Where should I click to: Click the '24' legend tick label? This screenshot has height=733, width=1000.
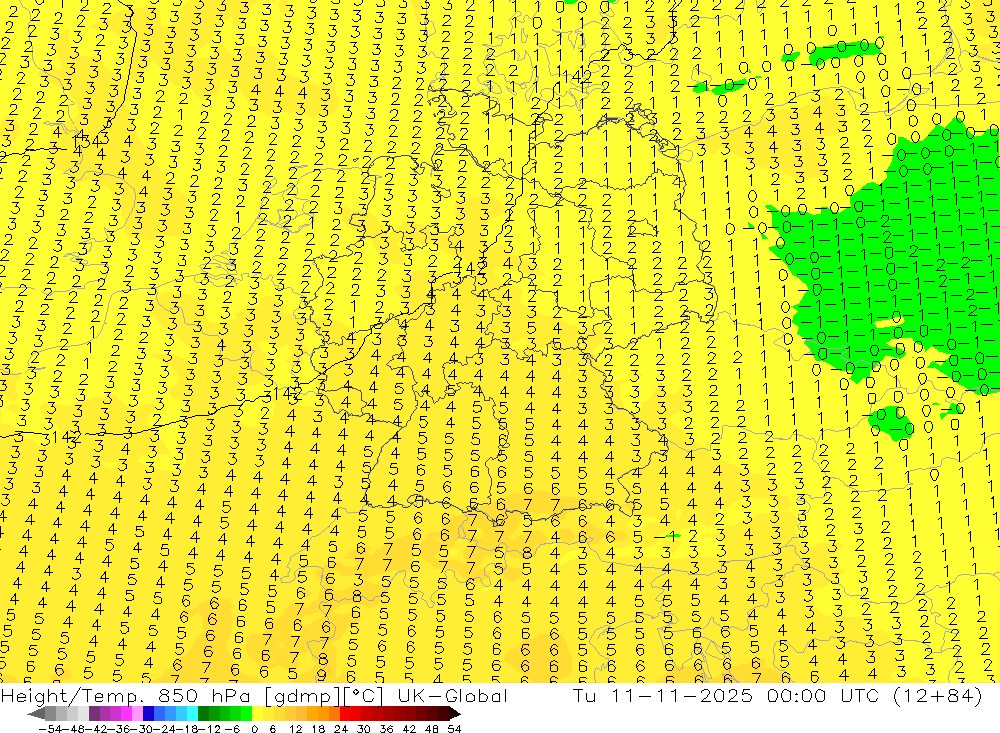click(x=341, y=729)
